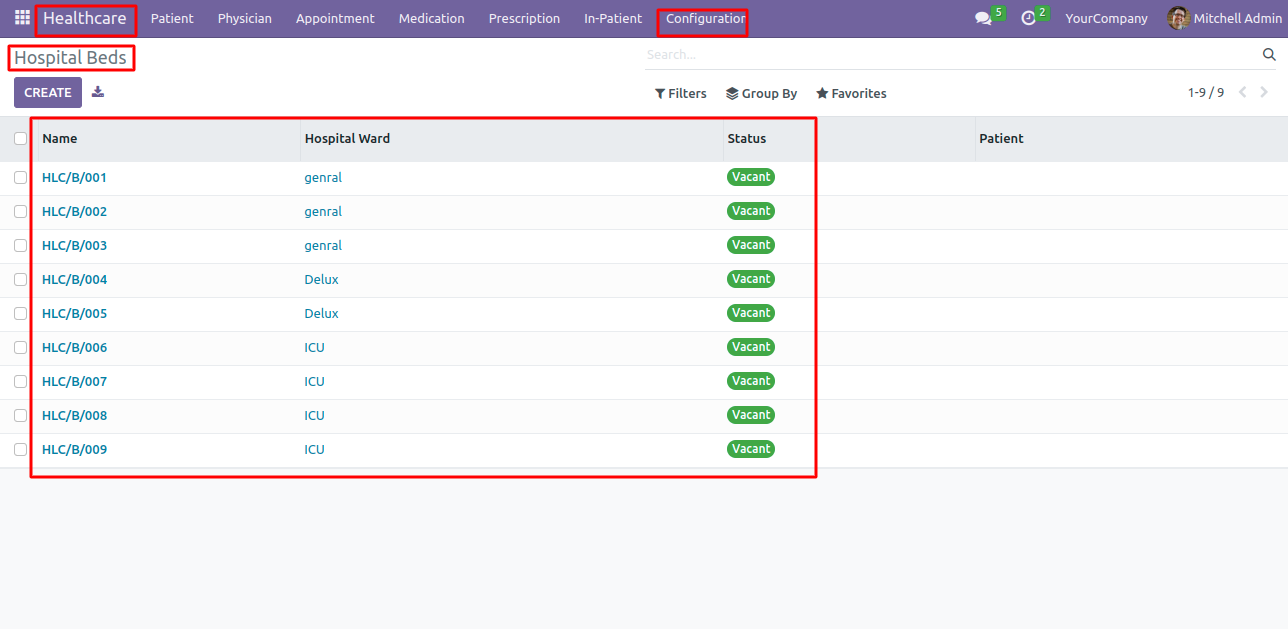Check the box for HLC/B/008
Image resolution: width=1288 pixels, height=629 pixels.
coord(20,416)
